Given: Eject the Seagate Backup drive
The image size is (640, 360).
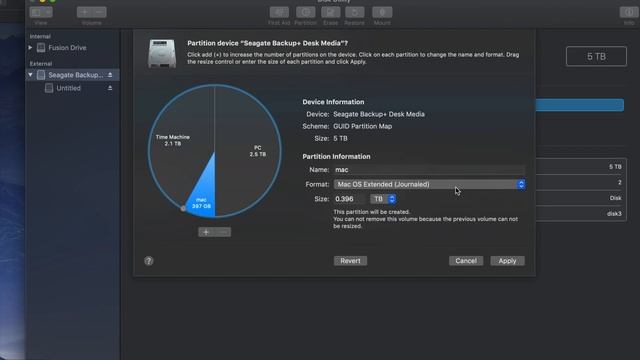Looking at the screenshot, I should [x=110, y=75].
